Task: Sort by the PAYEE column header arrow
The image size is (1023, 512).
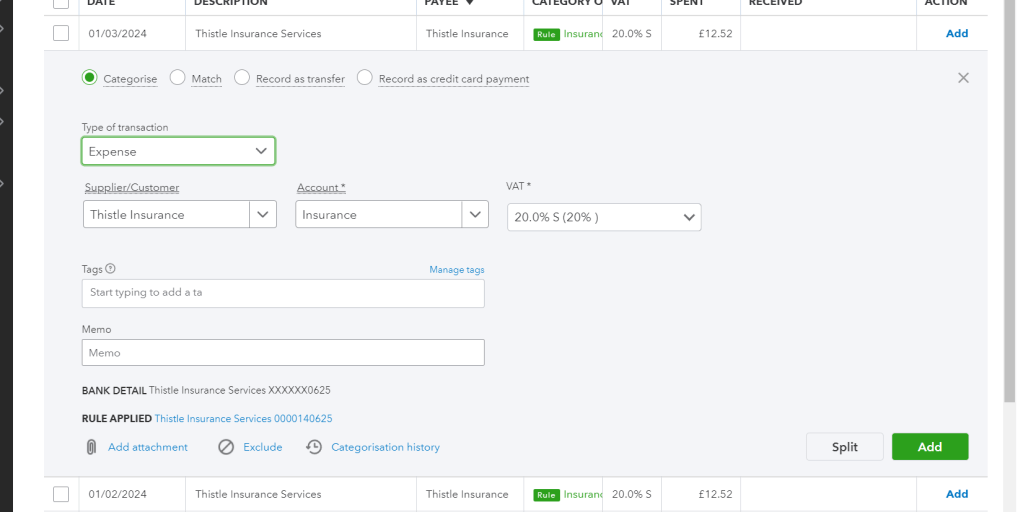Action: (x=469, y=3)
